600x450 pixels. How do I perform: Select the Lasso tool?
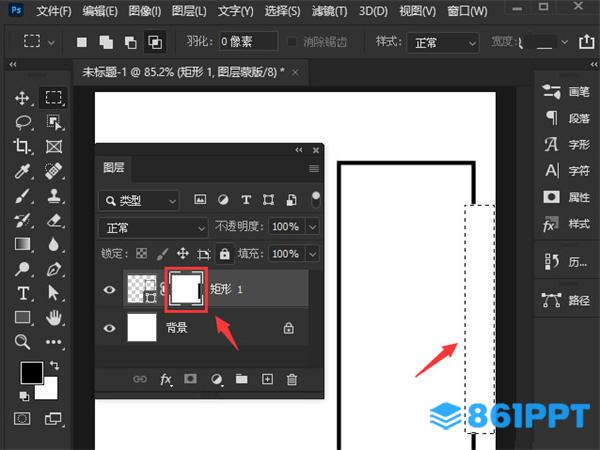[23, 122]
